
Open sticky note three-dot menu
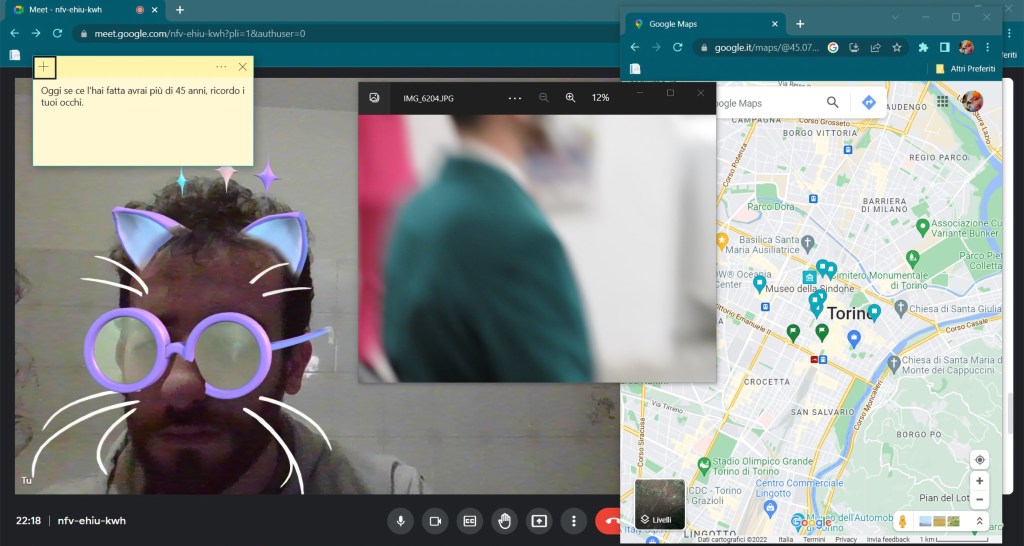(x=221, y=67)
